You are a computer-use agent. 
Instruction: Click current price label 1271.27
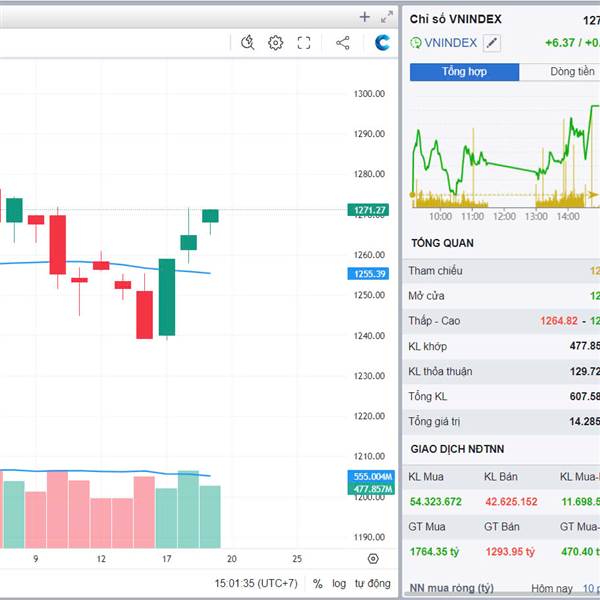pyautogui.click(x=368, y=210)
